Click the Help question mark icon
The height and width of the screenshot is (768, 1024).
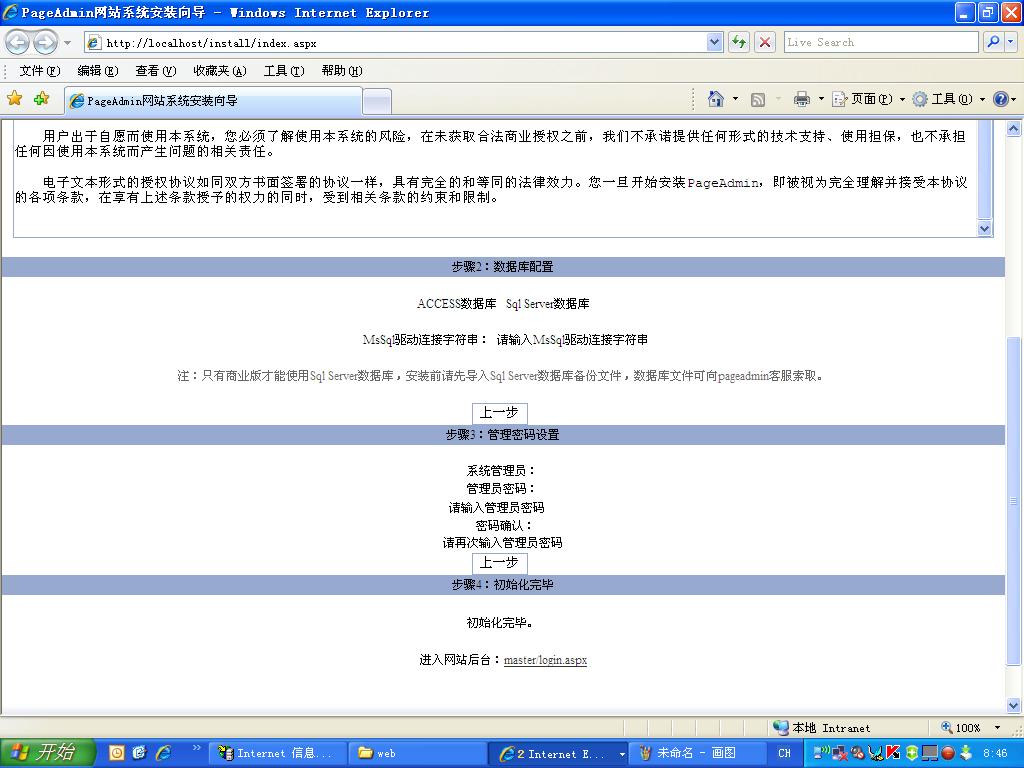(1000, 99)
